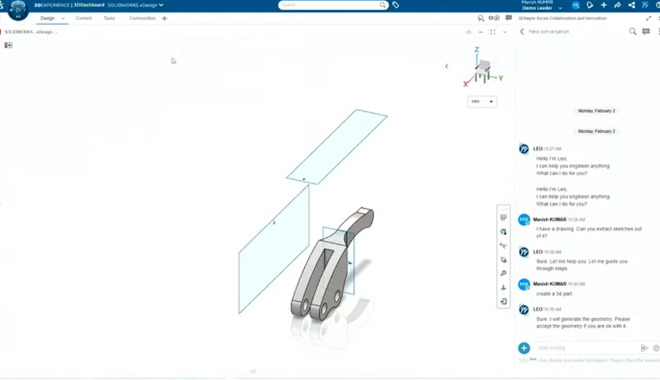Switch to the Communities tab

(142, 18)
